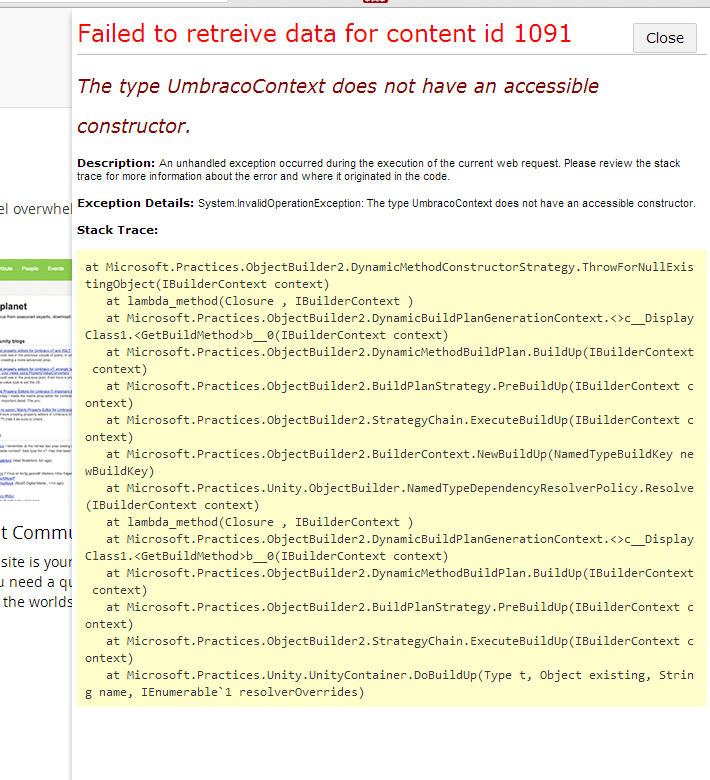This screenshot has height=780, width=710.
Task: Click the 'Exception Details:' label
Action: click(x=135, y=203)
